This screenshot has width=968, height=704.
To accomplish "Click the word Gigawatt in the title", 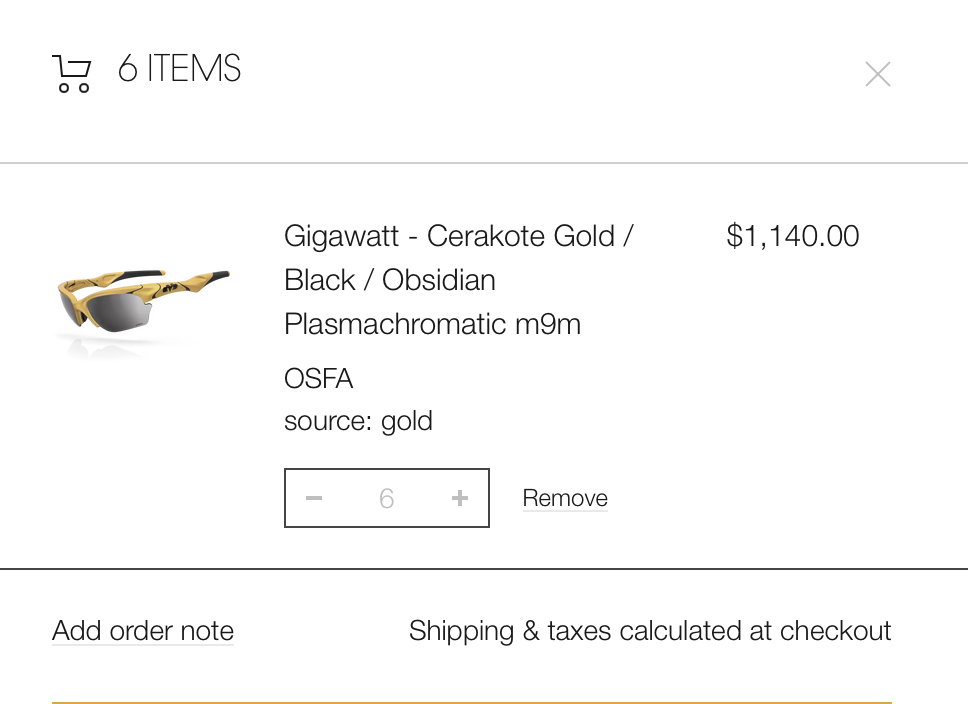I will pos(340,236).
